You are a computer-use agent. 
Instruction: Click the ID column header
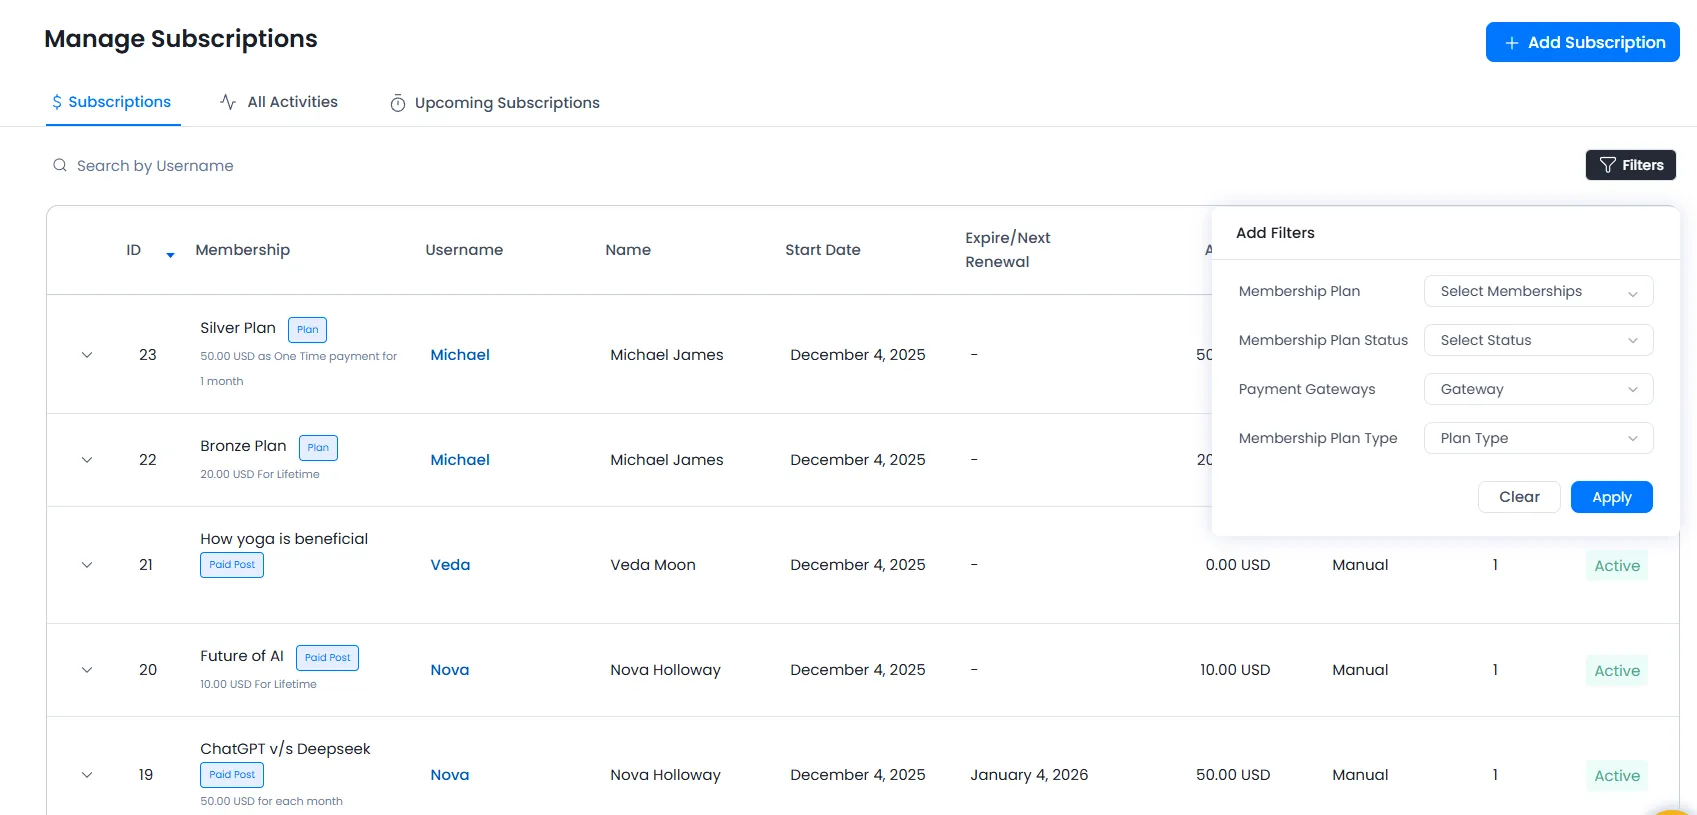click(x=134, y=250)
